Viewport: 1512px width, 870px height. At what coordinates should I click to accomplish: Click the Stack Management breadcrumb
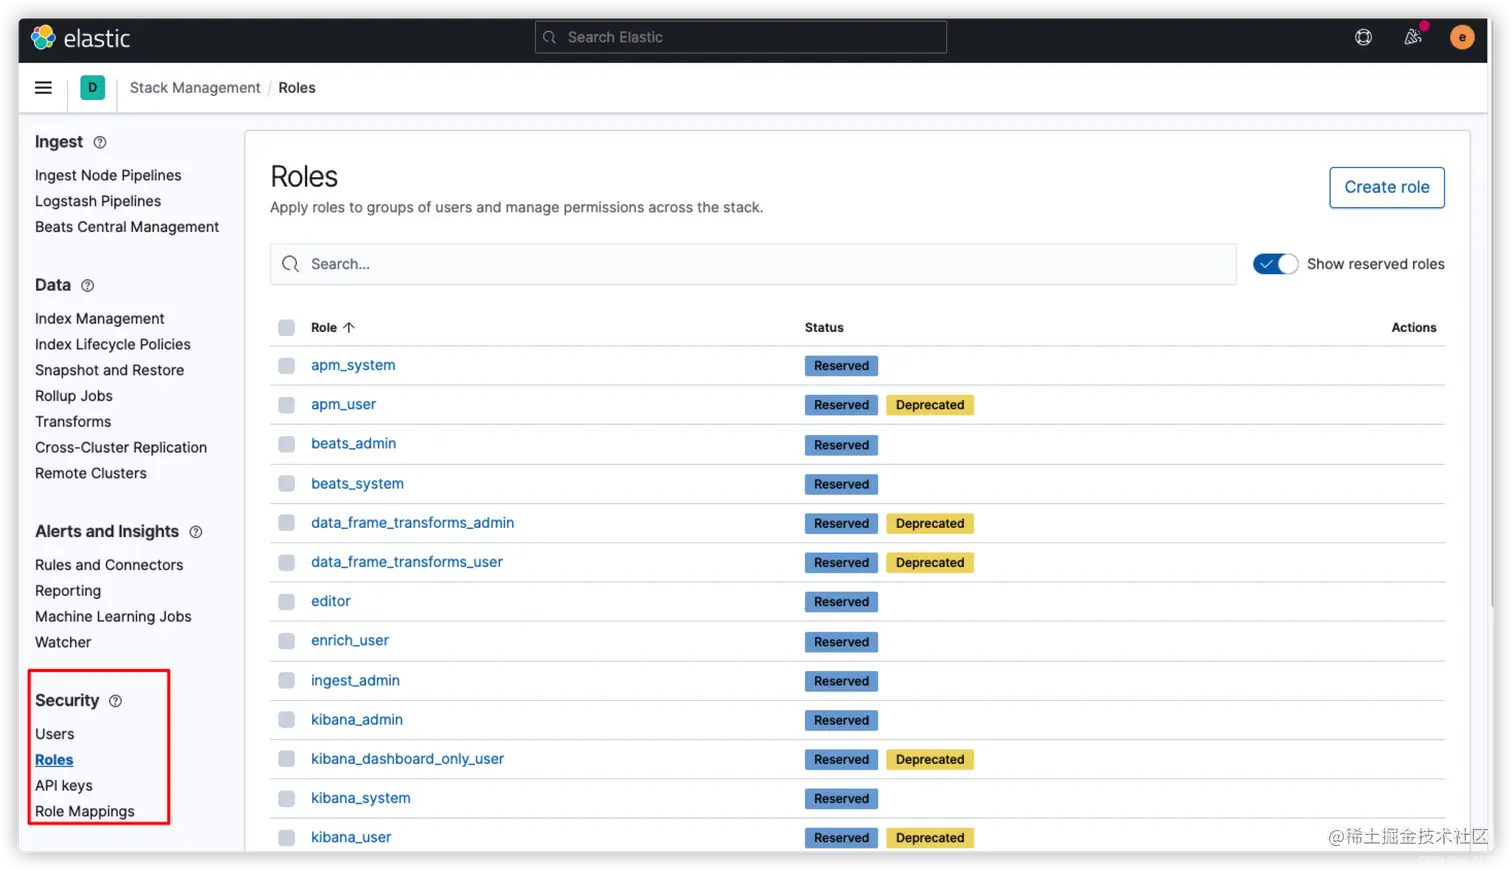[195, 88]
